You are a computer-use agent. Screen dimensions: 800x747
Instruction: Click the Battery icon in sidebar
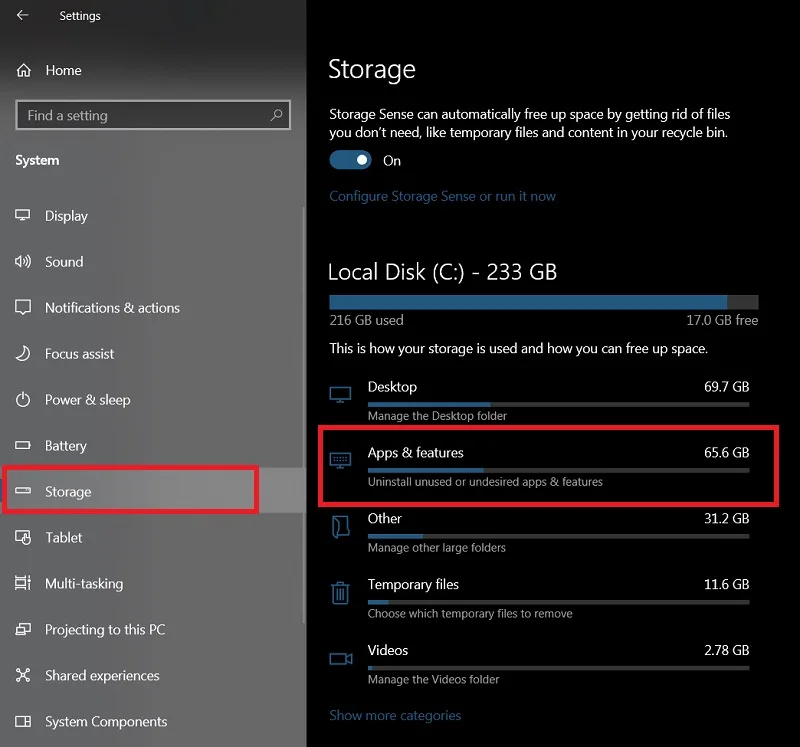[x=22, y=445]
